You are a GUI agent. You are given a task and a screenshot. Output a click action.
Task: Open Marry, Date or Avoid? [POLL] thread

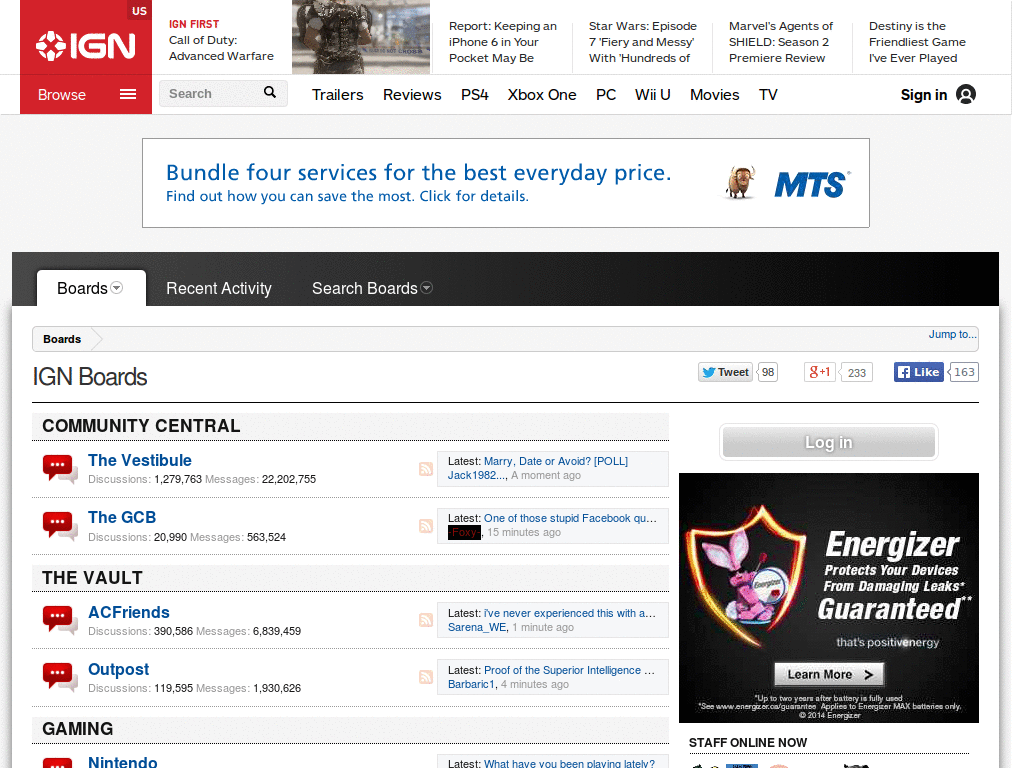(x=556, y=461)
